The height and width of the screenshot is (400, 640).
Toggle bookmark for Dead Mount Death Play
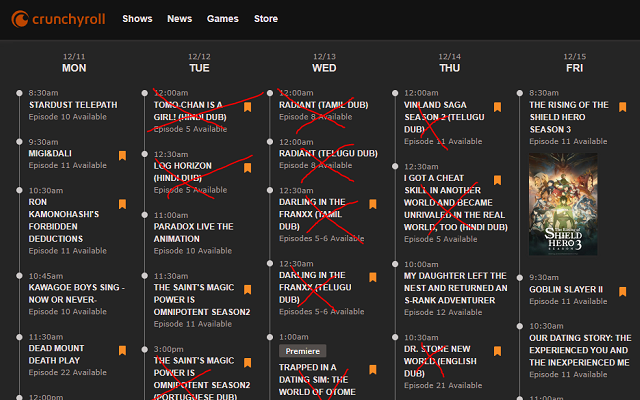click(x=122, y=351)
